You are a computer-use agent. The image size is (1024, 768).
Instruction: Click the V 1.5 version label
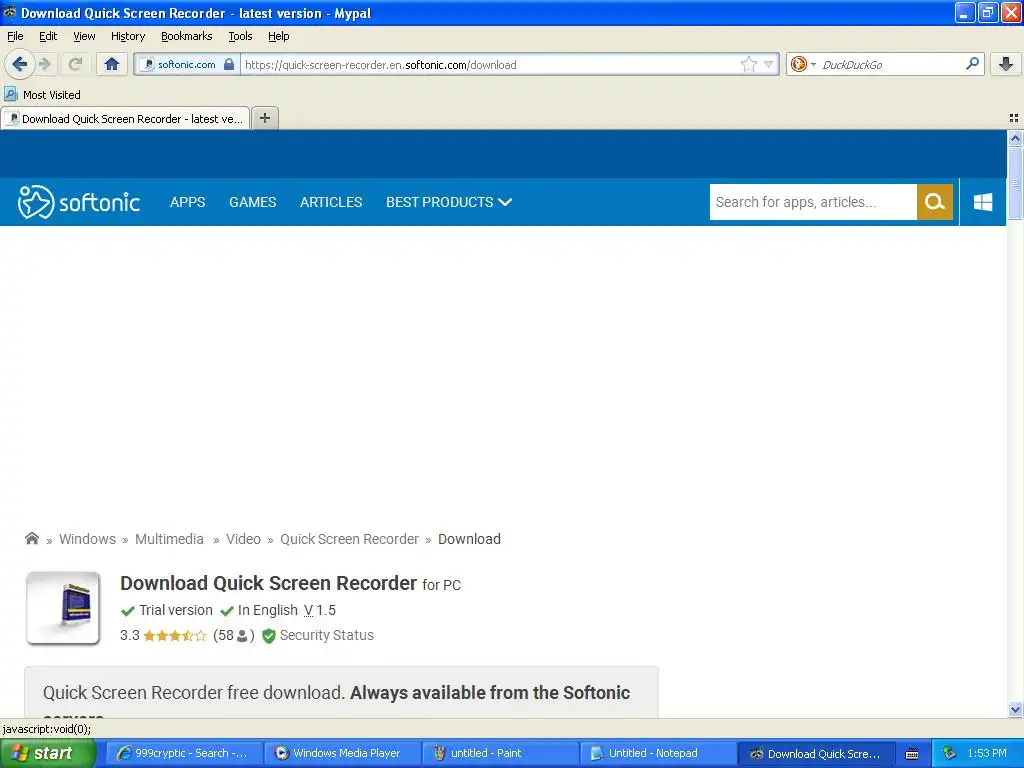point(319,610)
